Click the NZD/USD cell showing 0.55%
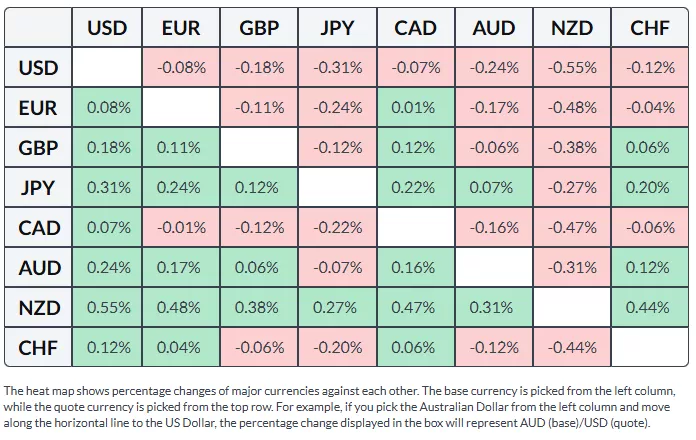The height and width of the screenshot is (440, 696). [107, 308]
